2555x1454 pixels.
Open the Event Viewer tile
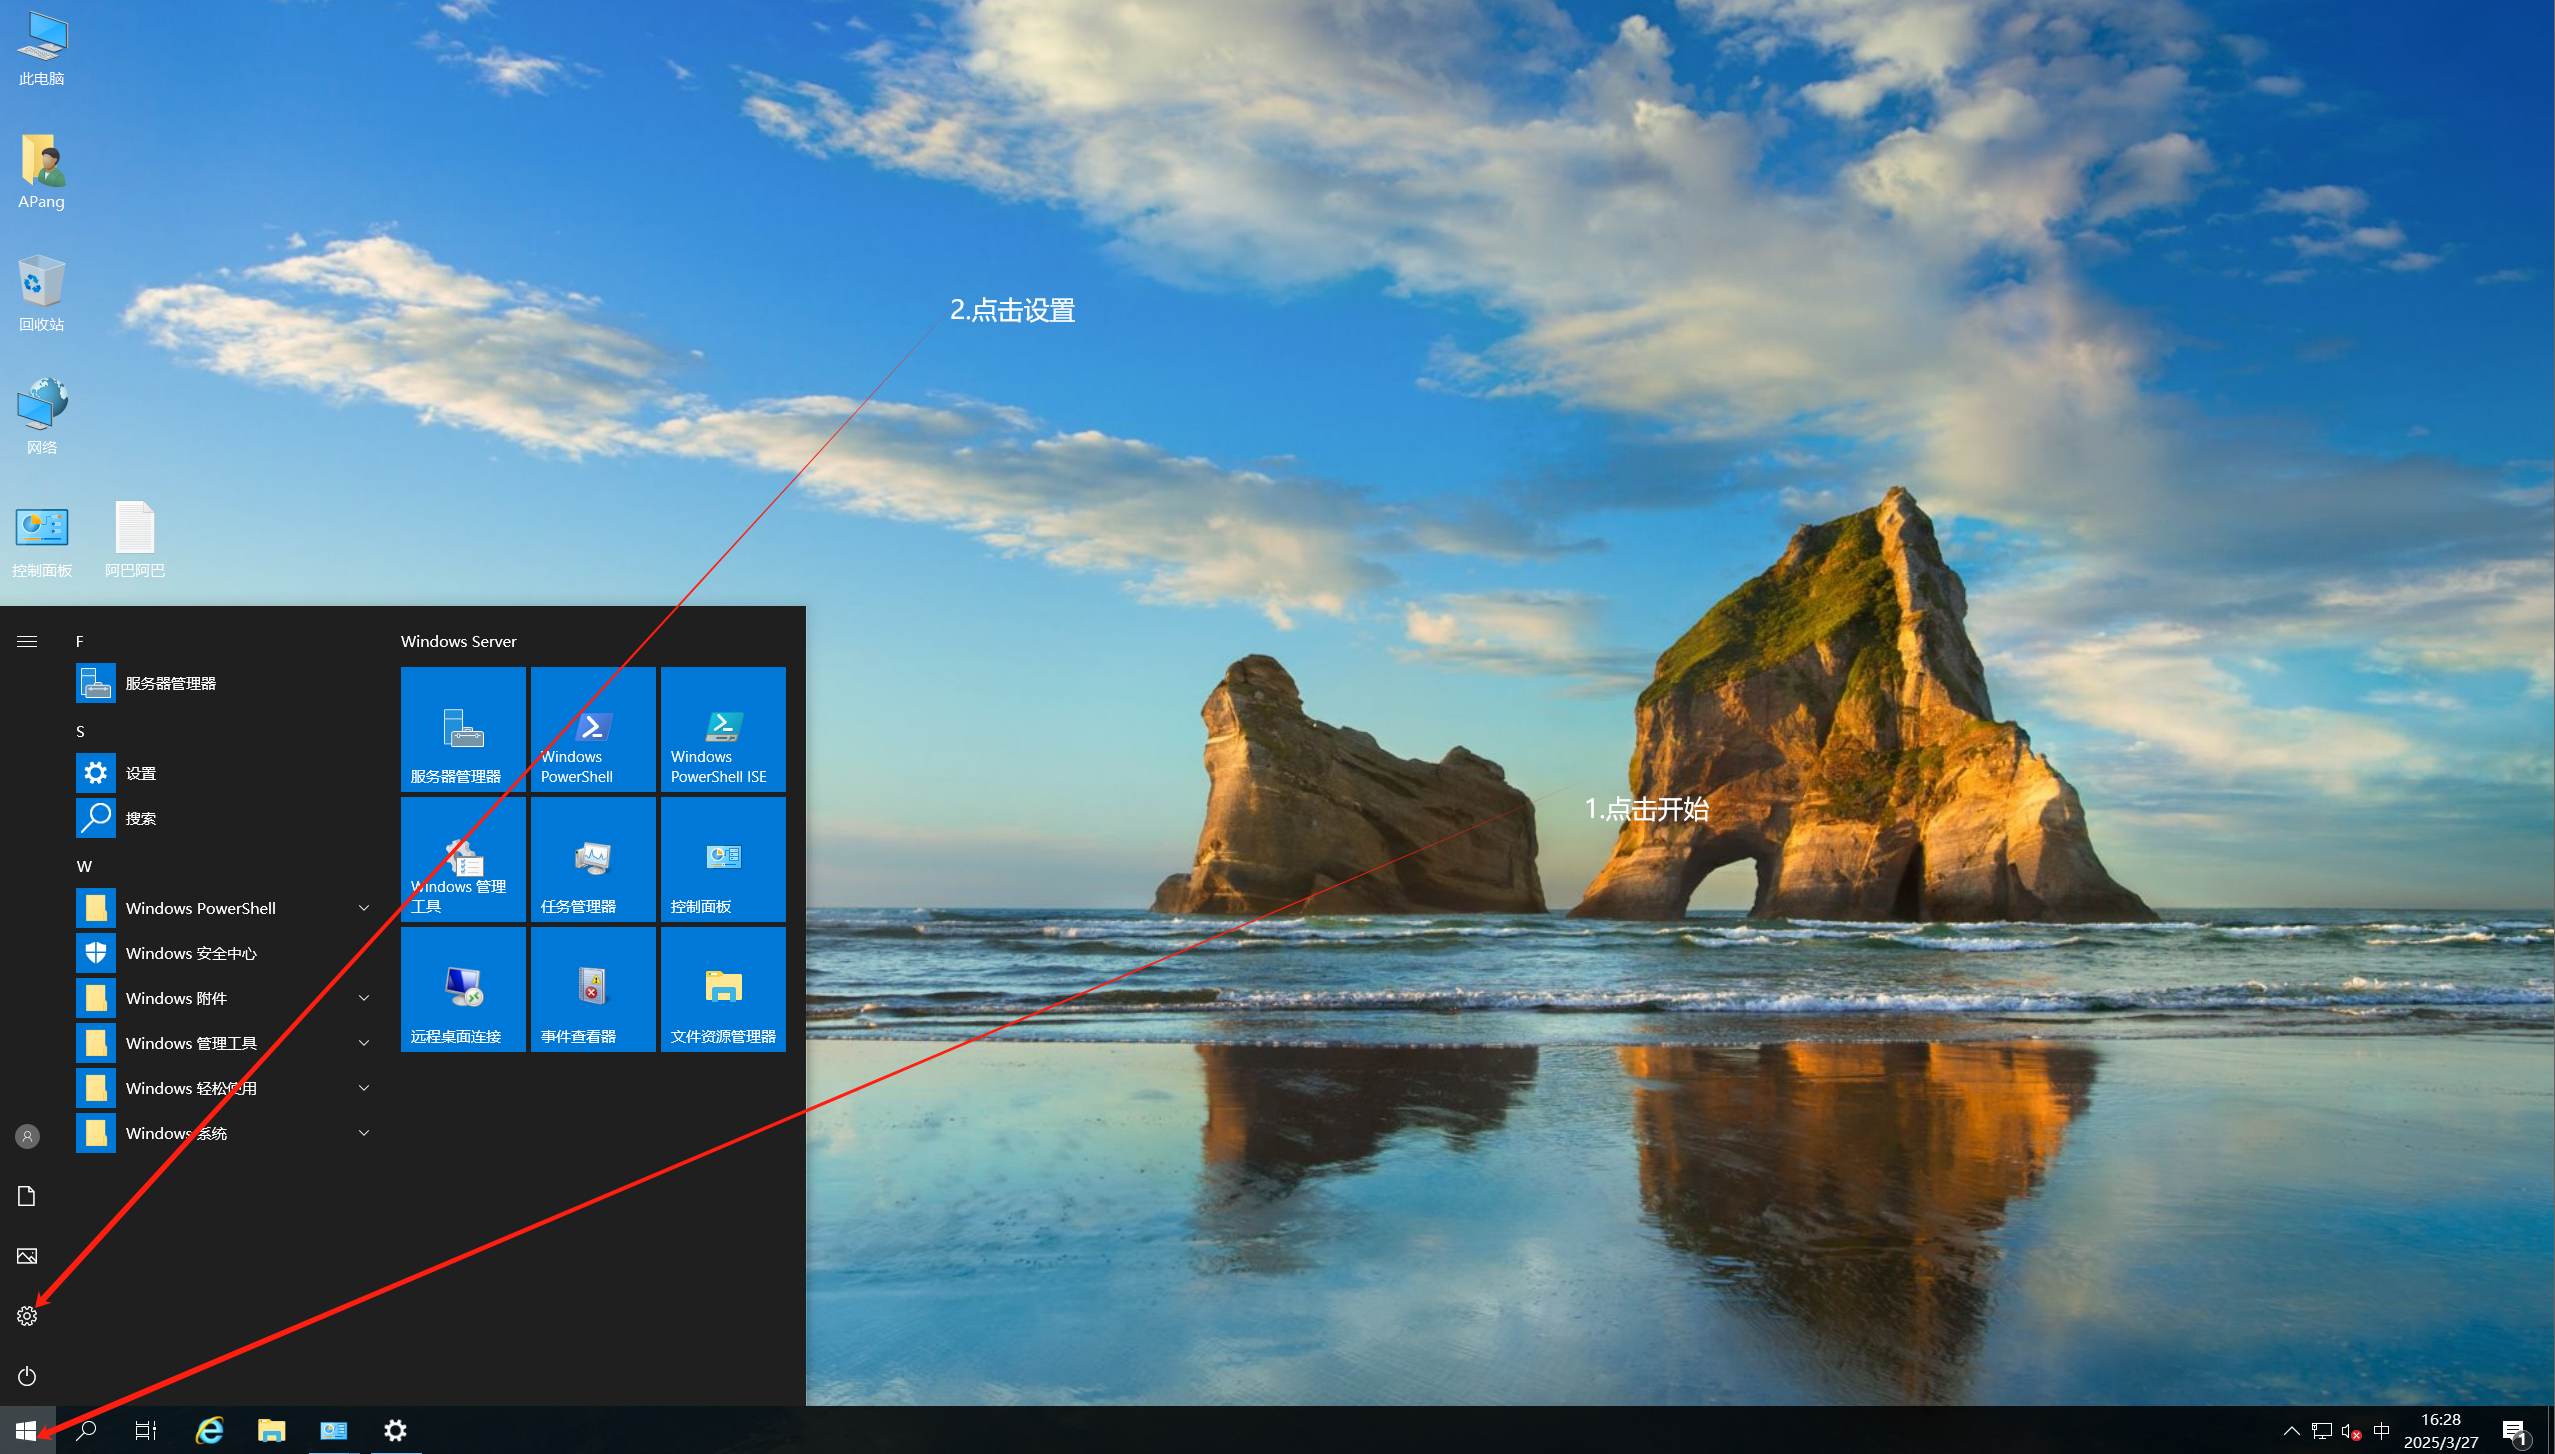[593, 989]
